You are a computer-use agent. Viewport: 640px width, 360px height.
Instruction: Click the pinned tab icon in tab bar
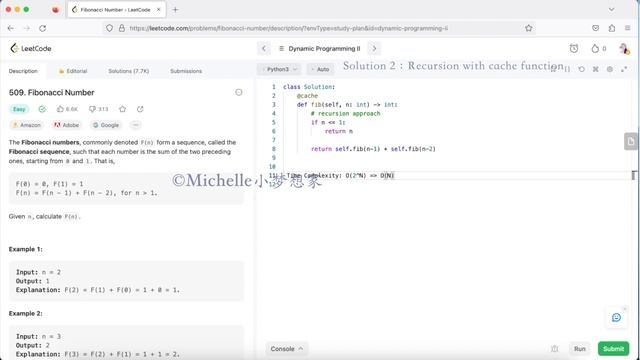tap(56, 9)
